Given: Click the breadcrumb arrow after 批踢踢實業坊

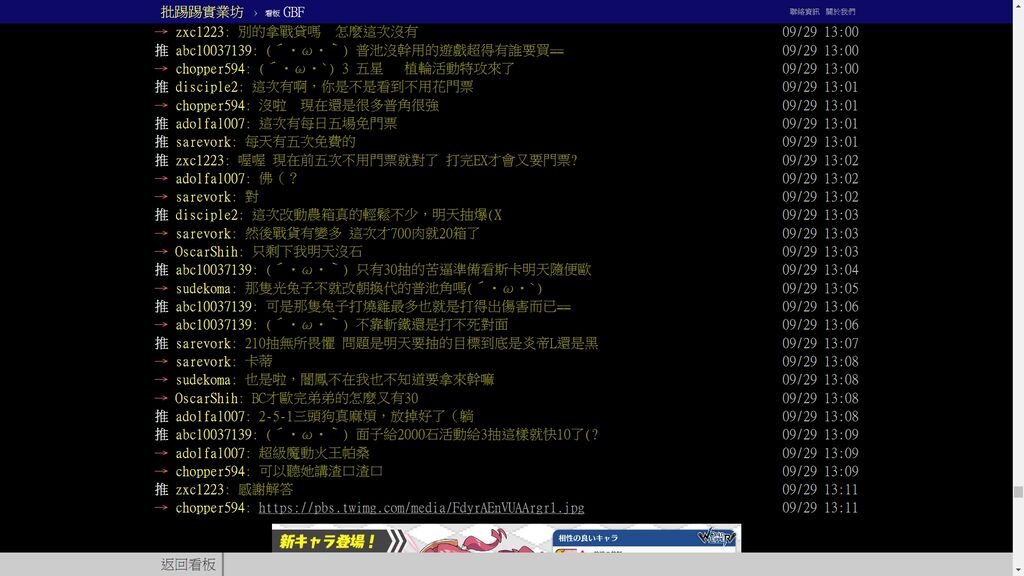Looking at the screenshot, I should 255,13.
